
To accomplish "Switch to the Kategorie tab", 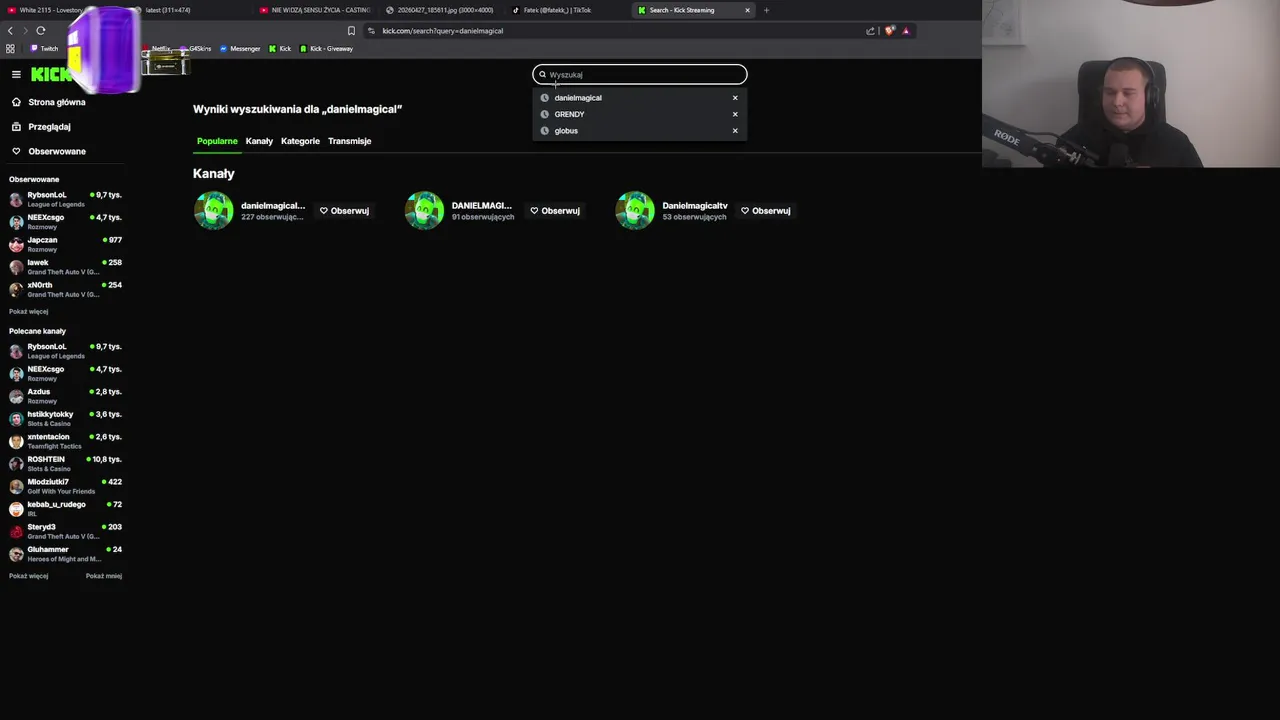I will pyautogui.click(x=300, y=141).
